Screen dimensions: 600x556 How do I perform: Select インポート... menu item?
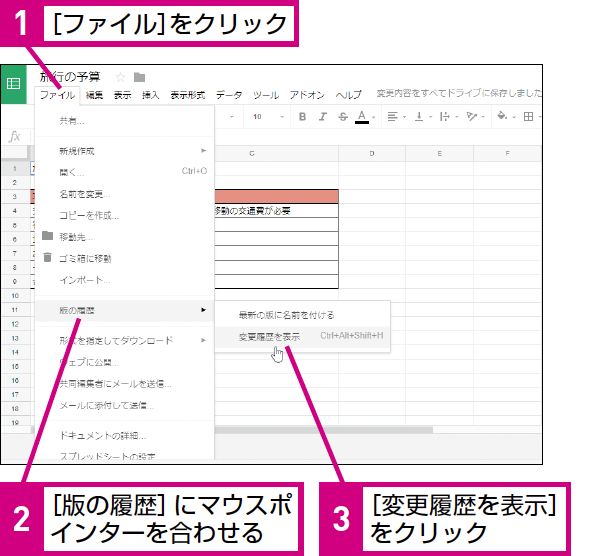[x=124, y=280]
